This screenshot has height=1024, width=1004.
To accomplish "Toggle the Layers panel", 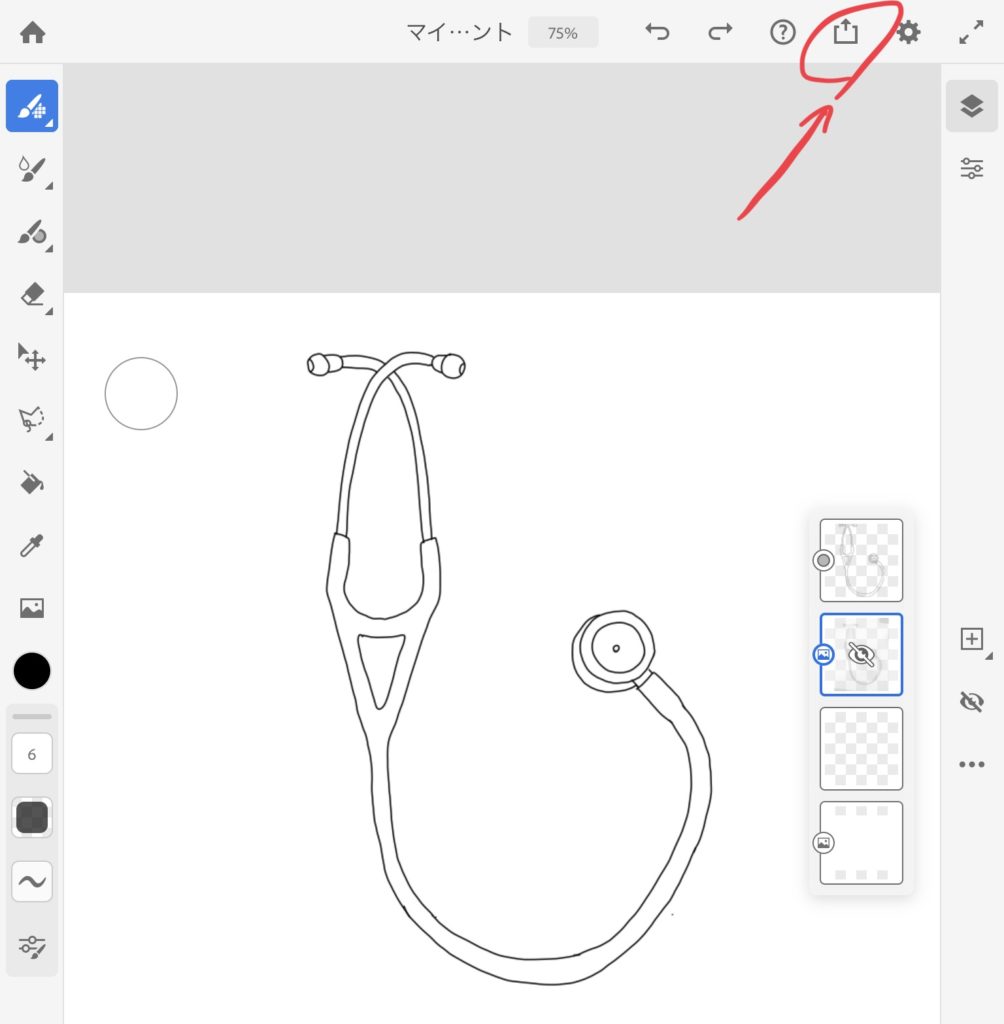I will (971, 106).
